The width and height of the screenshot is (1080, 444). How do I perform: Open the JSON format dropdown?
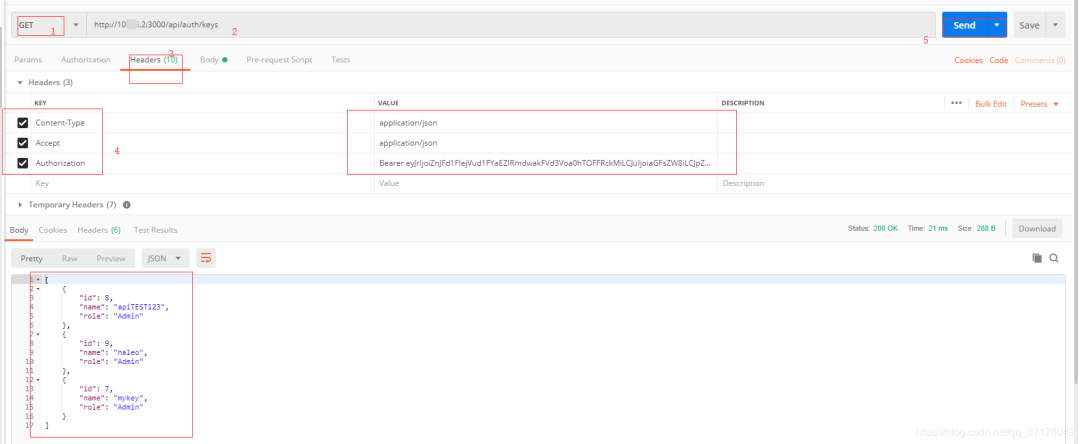(x=165, y=258)
